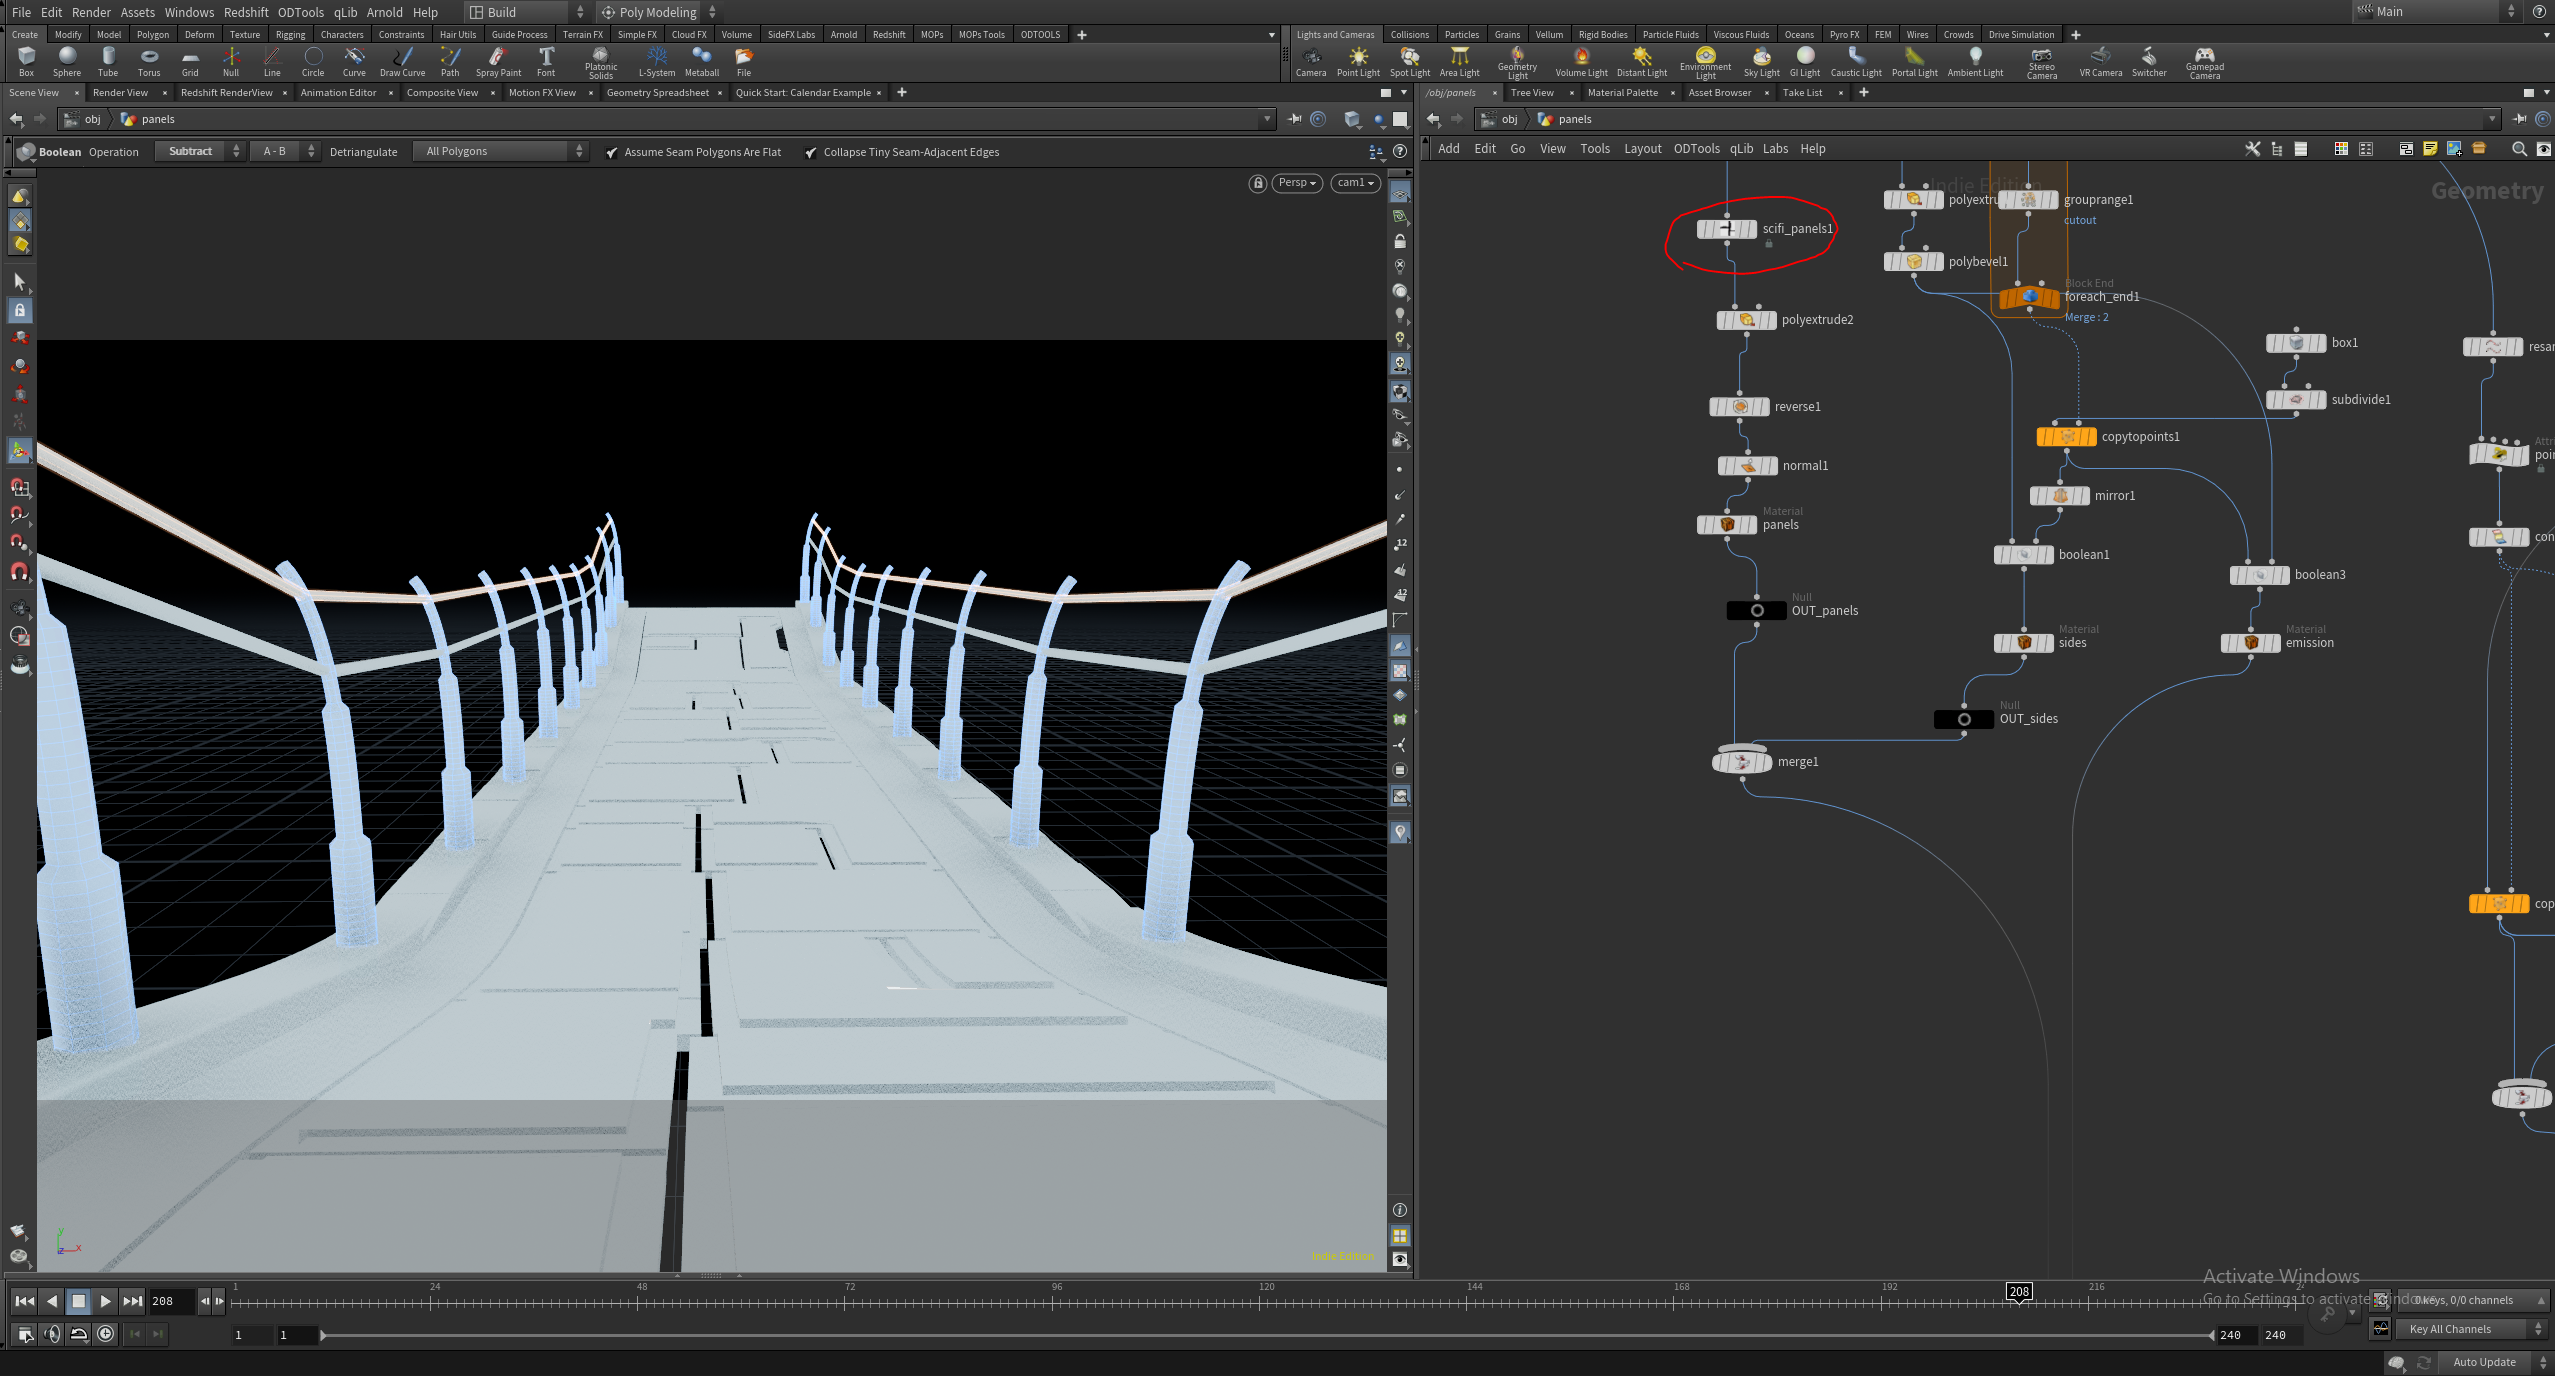Click the Spray Paint tool icon
Screen dimensions: 2555x1376
point(498,62)
